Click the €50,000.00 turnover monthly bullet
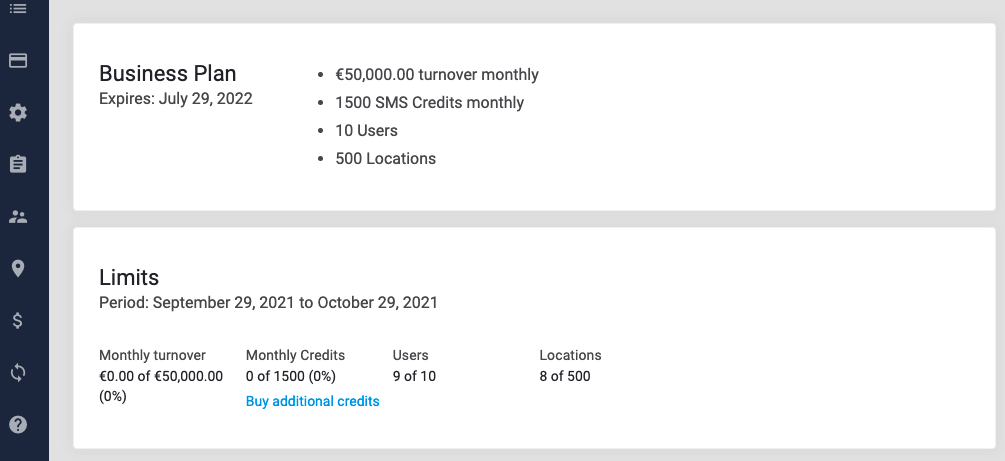The image size is (1005, 461). (x=437, y=74)
